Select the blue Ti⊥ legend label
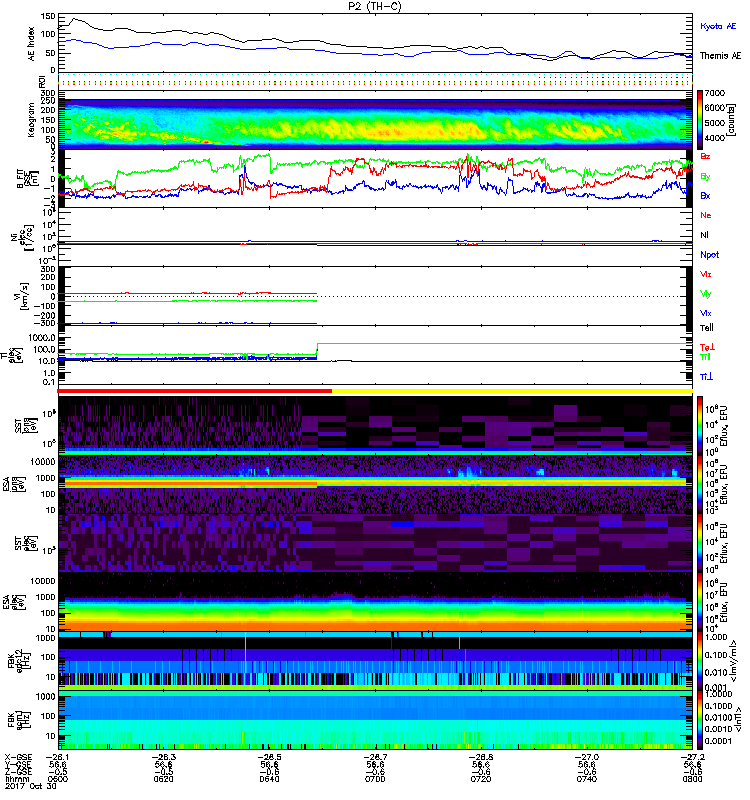The width and height of the screenshot is (750, 800). 706,377
